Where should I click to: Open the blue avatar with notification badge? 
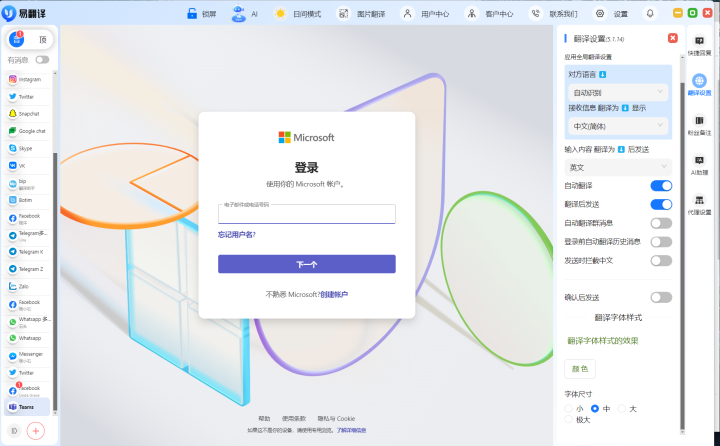click(17, 40)
